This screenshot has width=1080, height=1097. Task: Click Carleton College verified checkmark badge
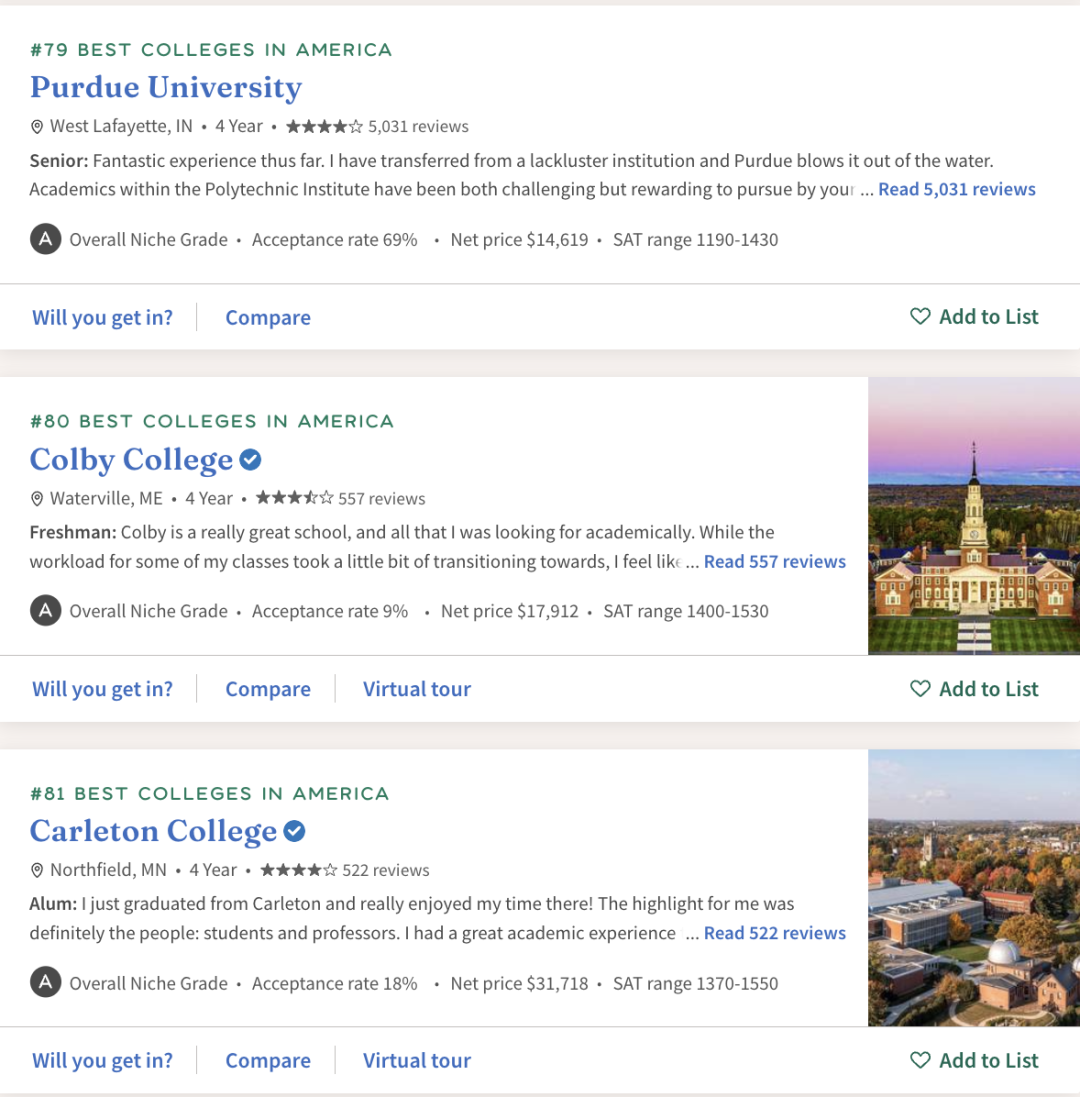point(294,831)
